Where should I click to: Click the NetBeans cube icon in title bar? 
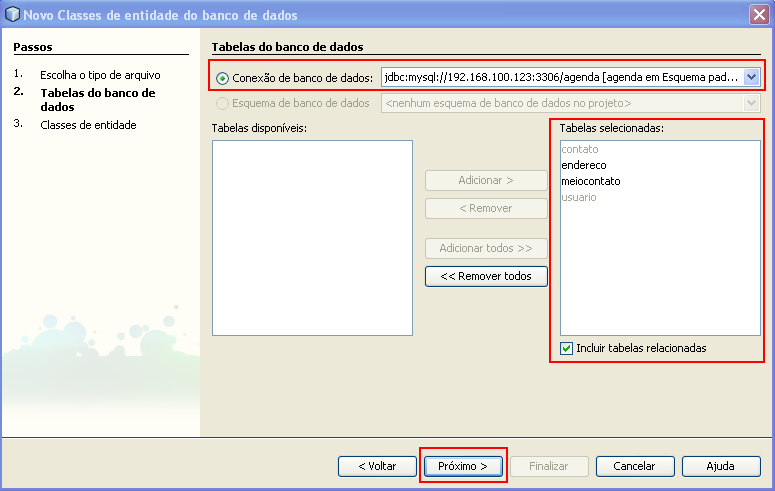click(12, 13)
